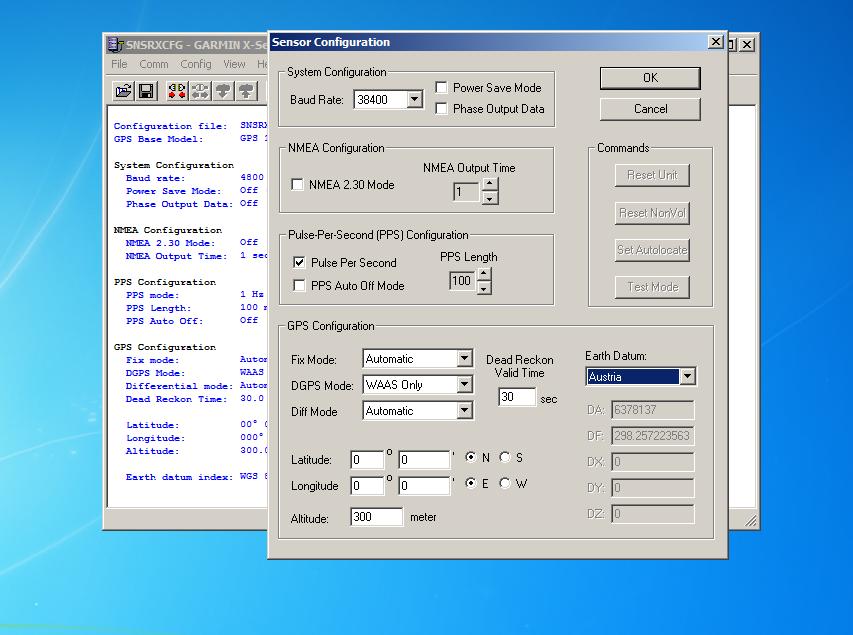Open the Earth Datum dropdown list
853x635 pixels.
point(688,376)
